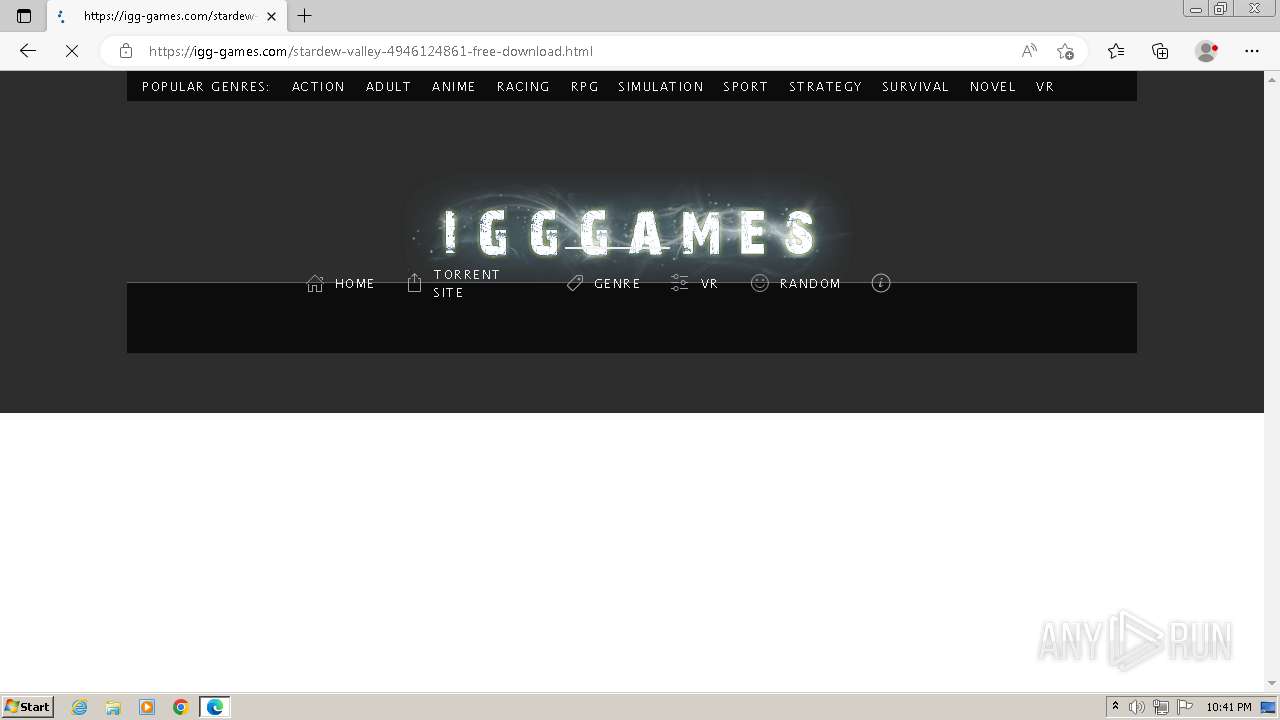Click the Torrent Site share icon
The image size is (1280, 720).
414,284
